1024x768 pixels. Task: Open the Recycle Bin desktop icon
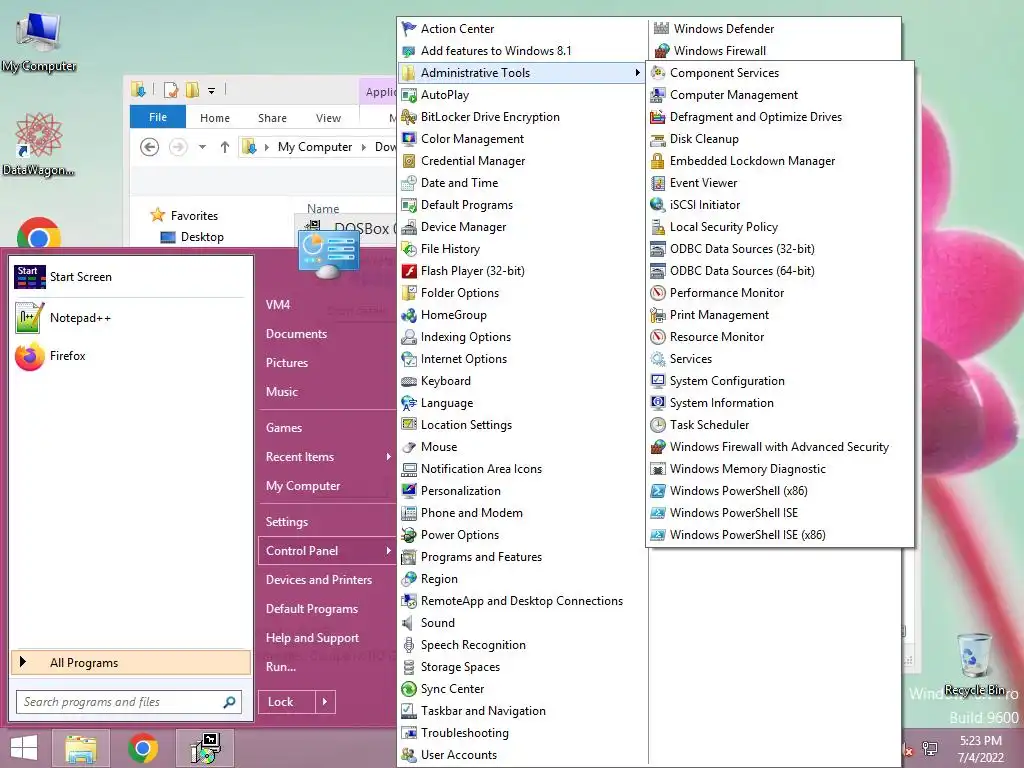974,664
